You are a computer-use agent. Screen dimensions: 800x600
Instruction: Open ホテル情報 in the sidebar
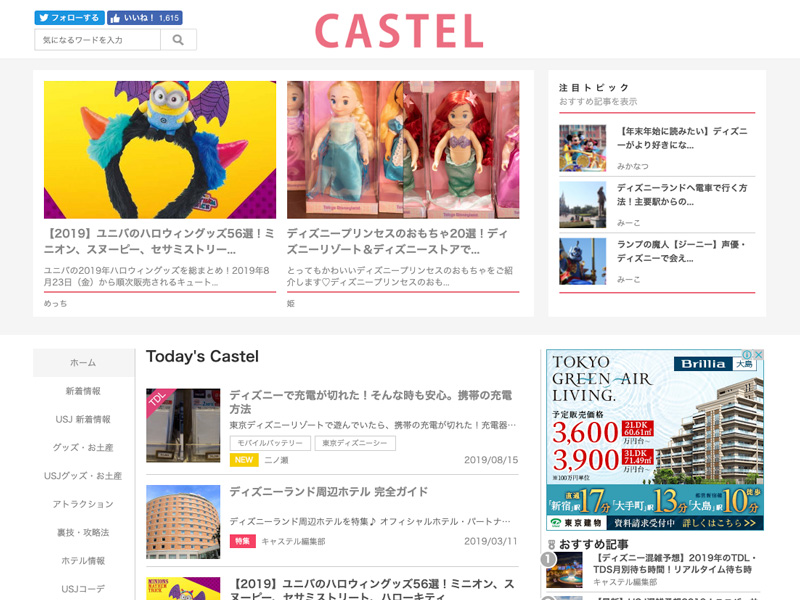point(83,561)
